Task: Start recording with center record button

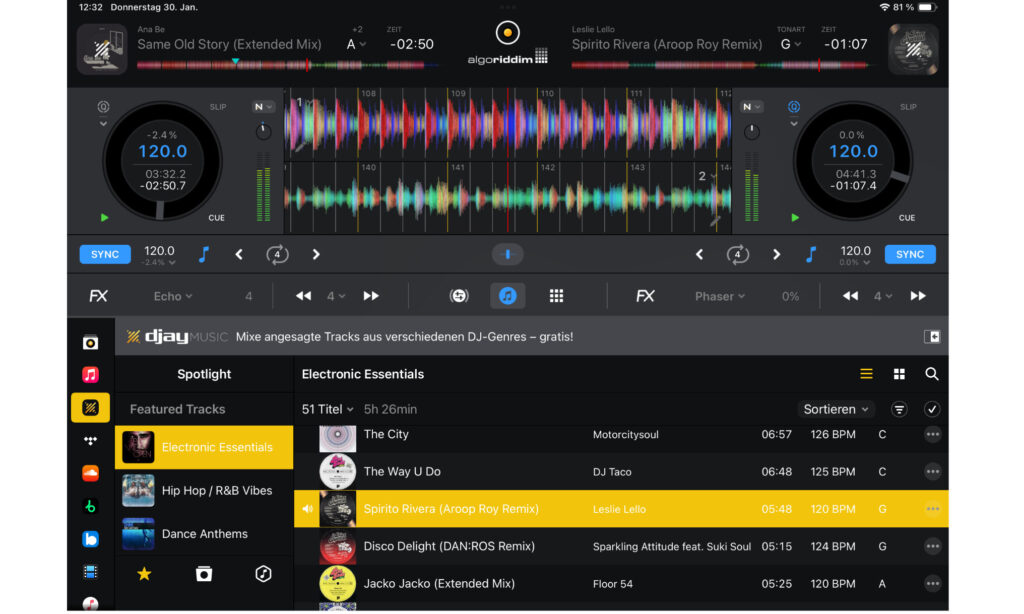Action: point(507,33)
